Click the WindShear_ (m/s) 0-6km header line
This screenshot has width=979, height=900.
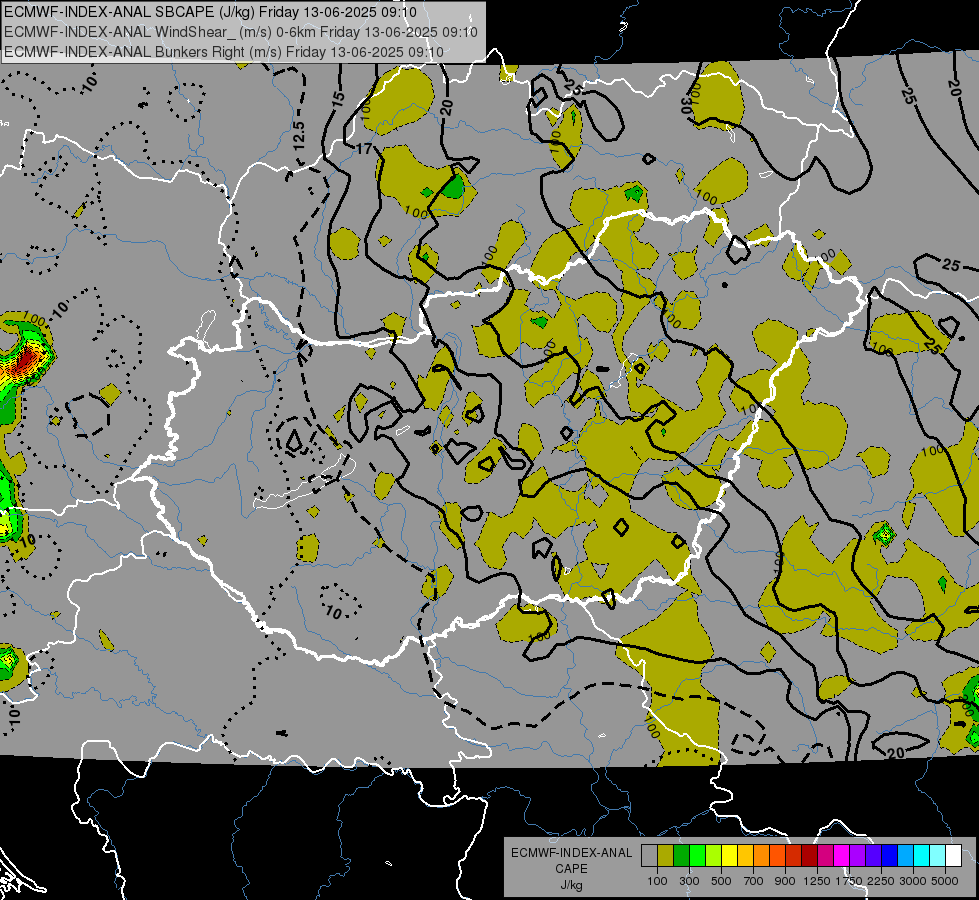pyautogui.click(x=241, y=32)
